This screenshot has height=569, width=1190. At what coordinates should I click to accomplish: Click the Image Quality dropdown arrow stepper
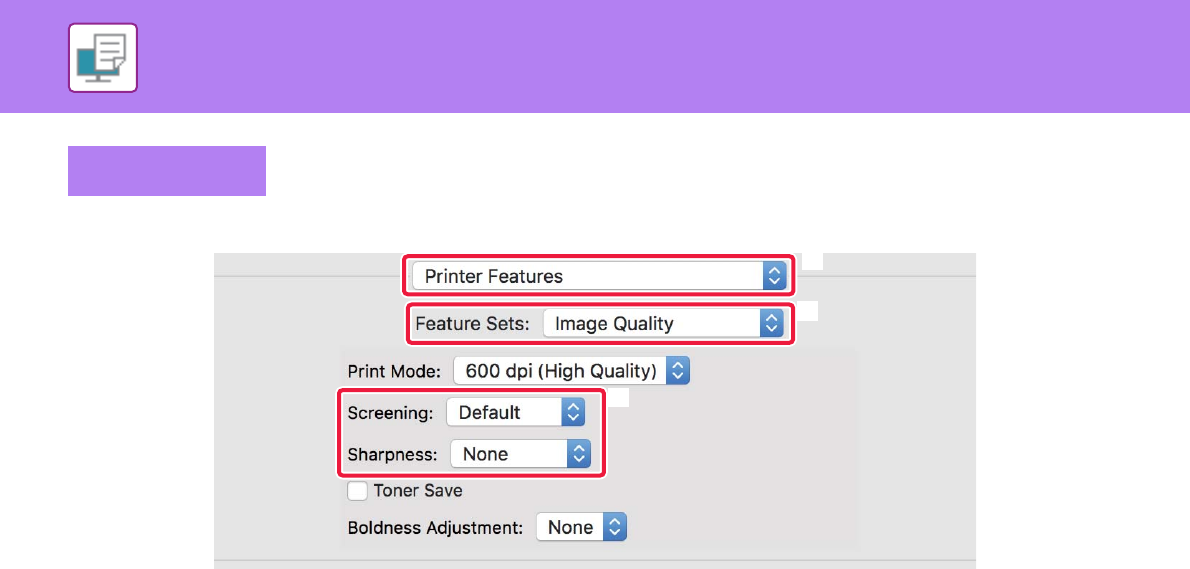(769, 324)
